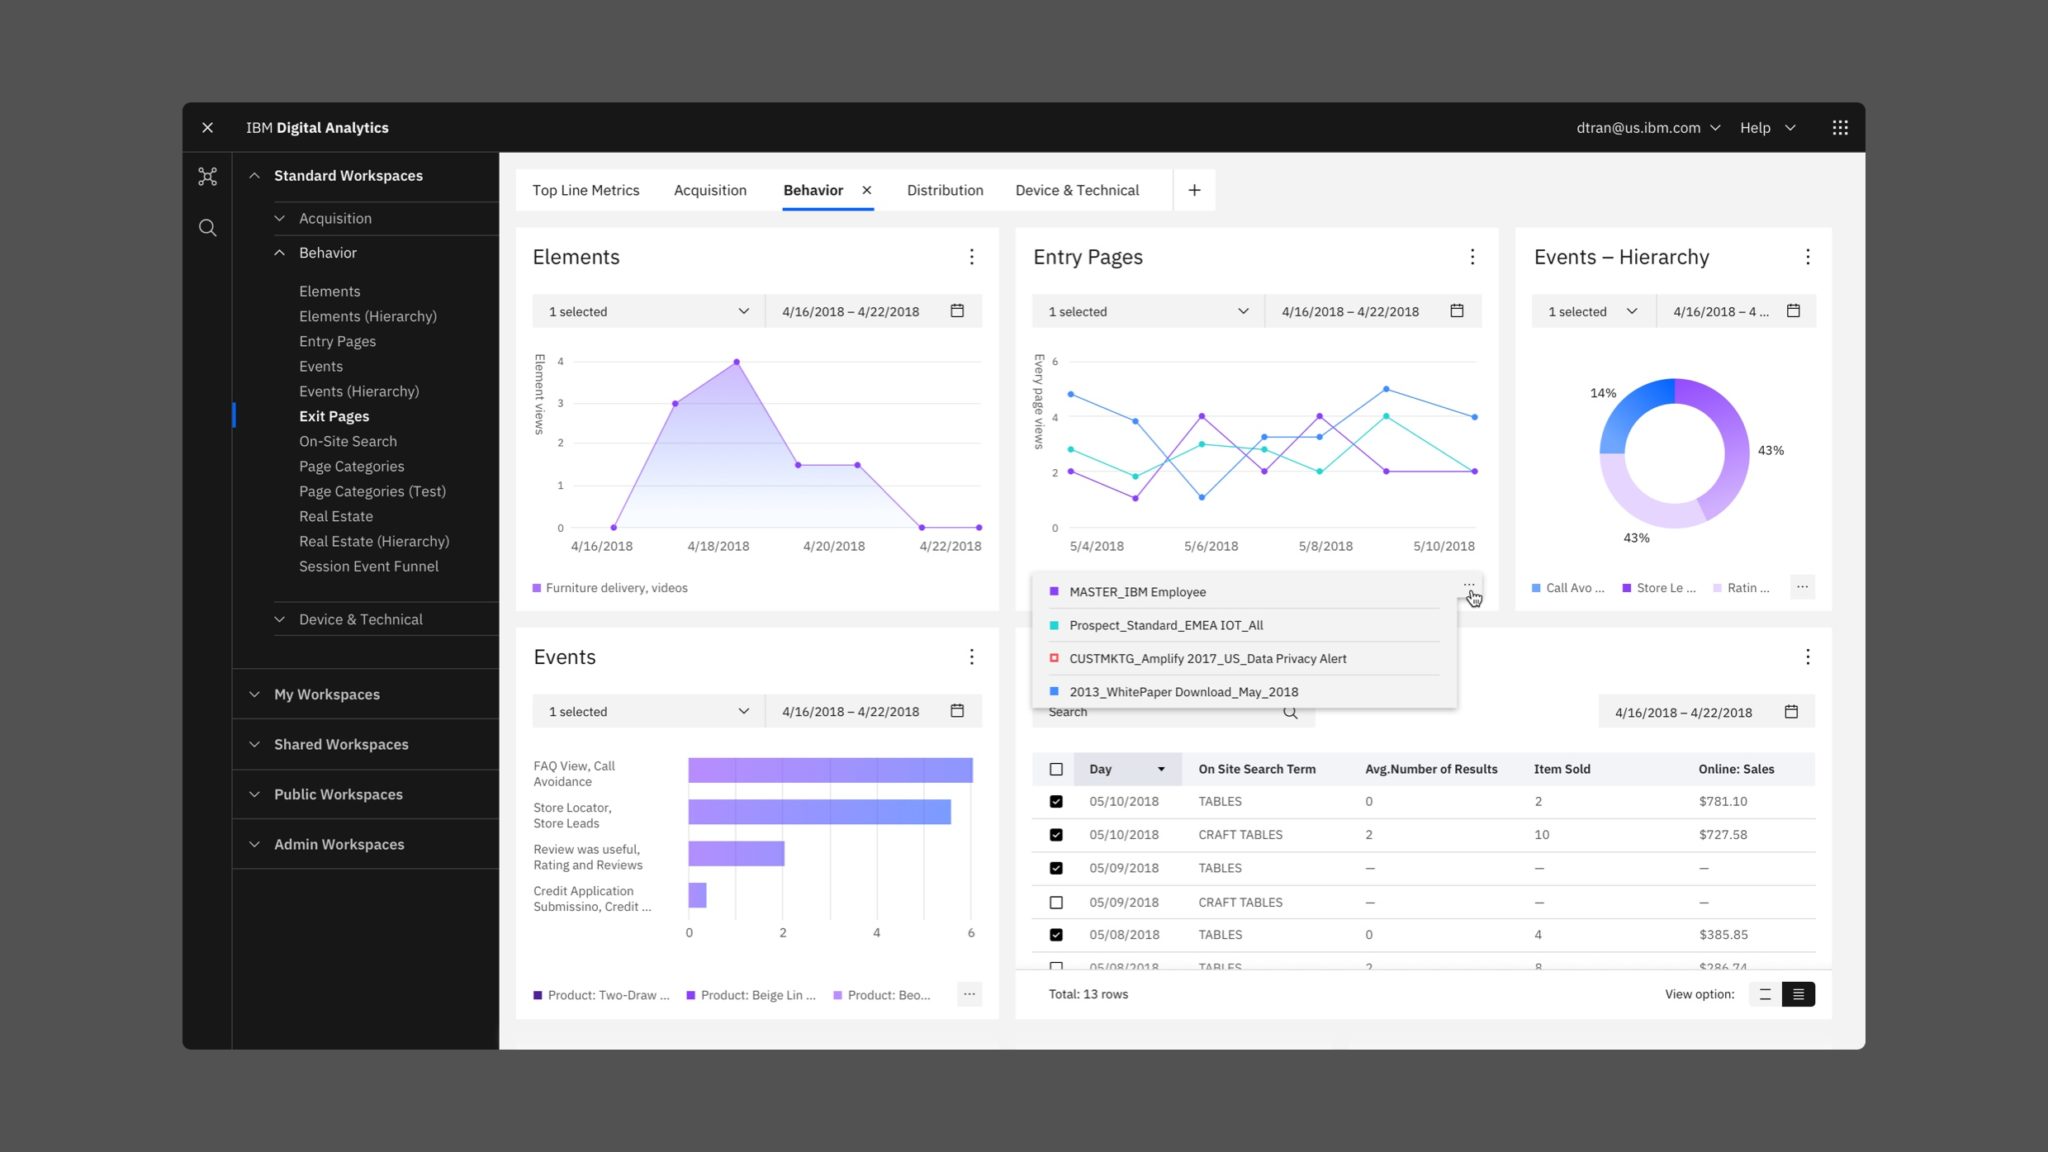This screenshot has width=2048, height=1152.
Task: Click the purple MASTER_IBM Employee color swatch
Action: [x=1054, y=592]
